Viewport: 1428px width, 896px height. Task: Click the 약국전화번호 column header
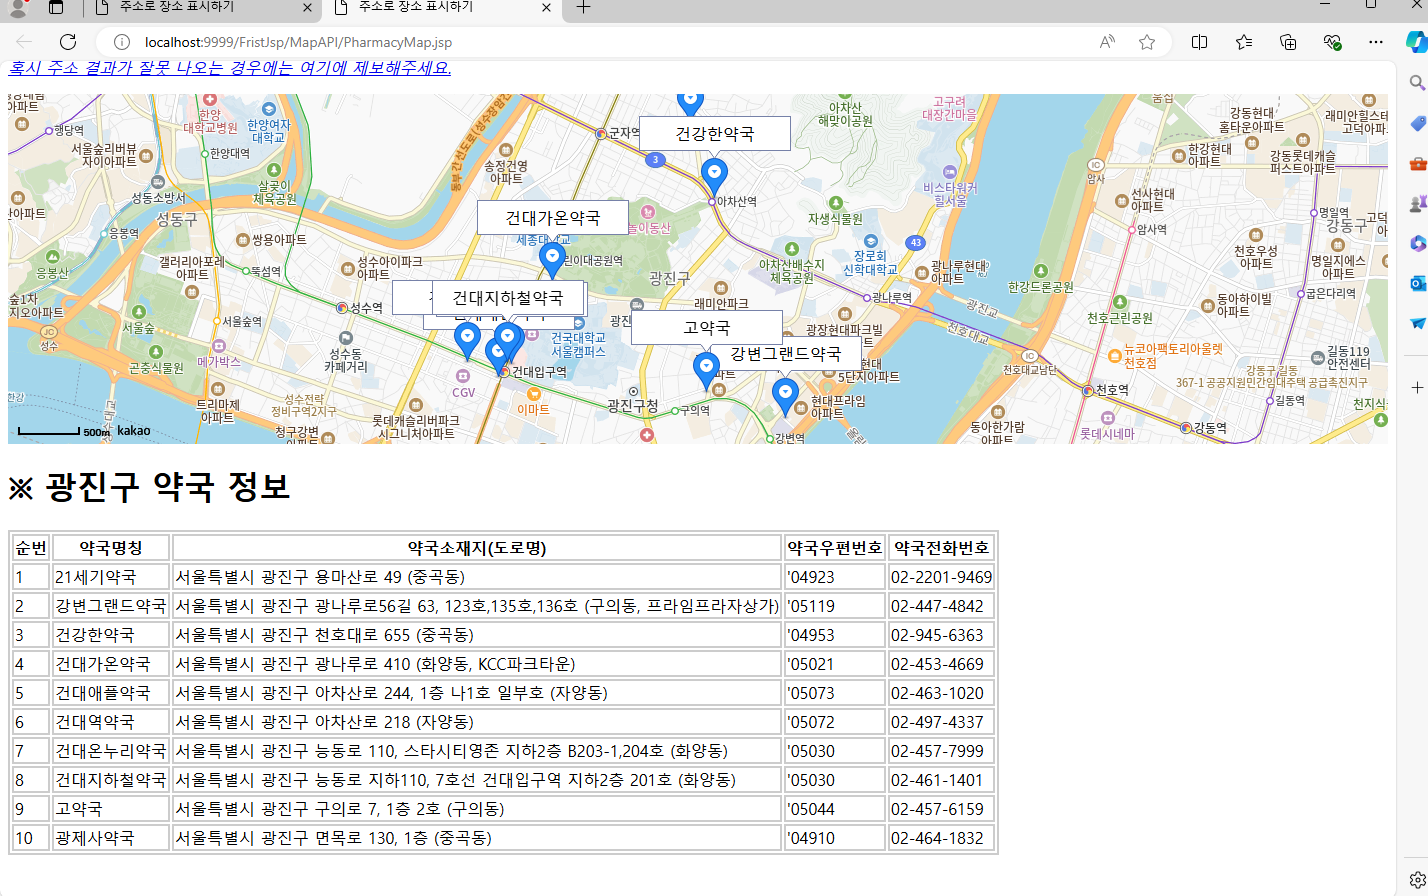(942, 547)
